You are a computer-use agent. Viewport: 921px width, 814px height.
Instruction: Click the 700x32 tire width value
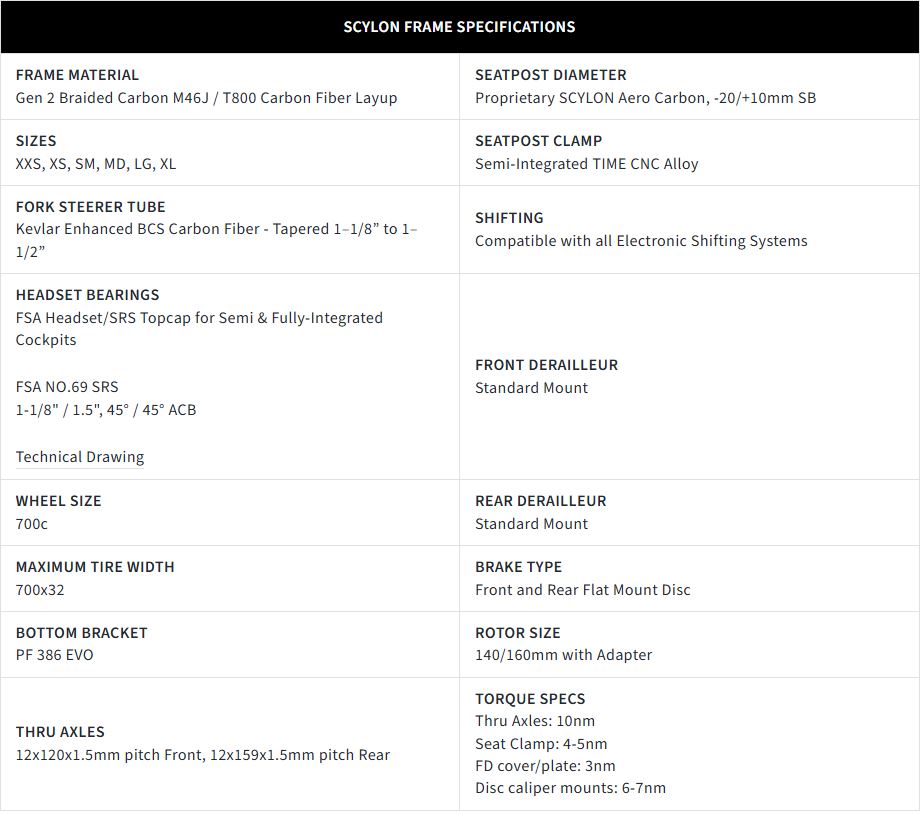tap(40, 590)
